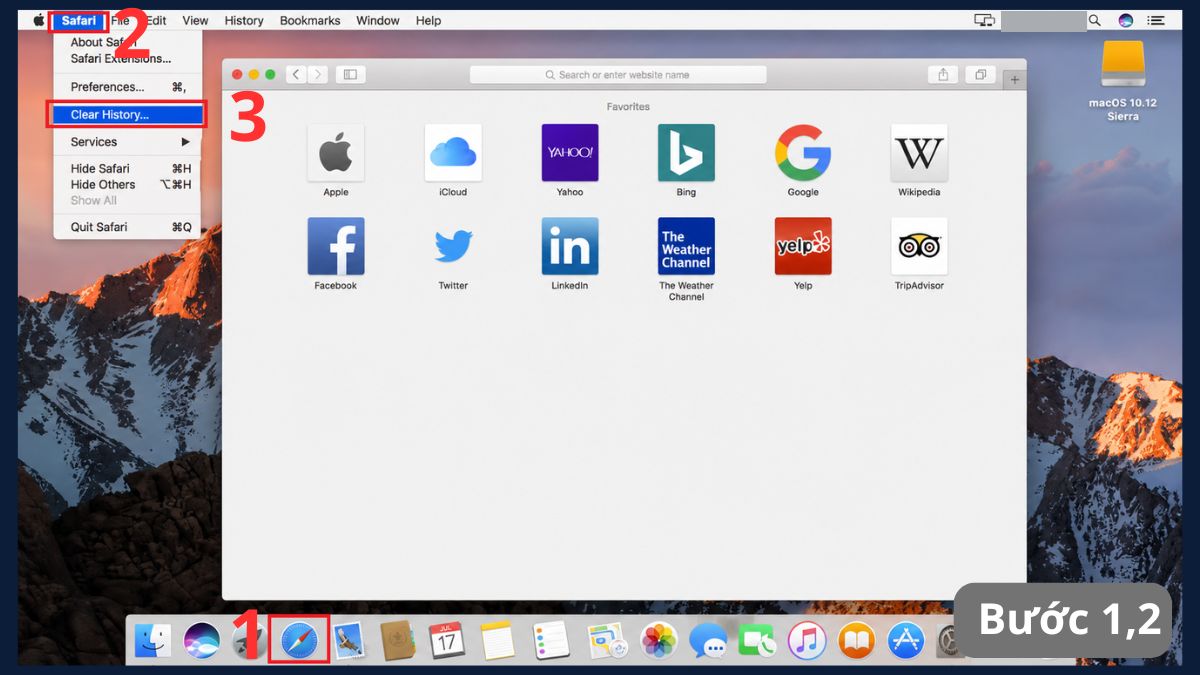Go back with Safari back arrow

point(296,75)
